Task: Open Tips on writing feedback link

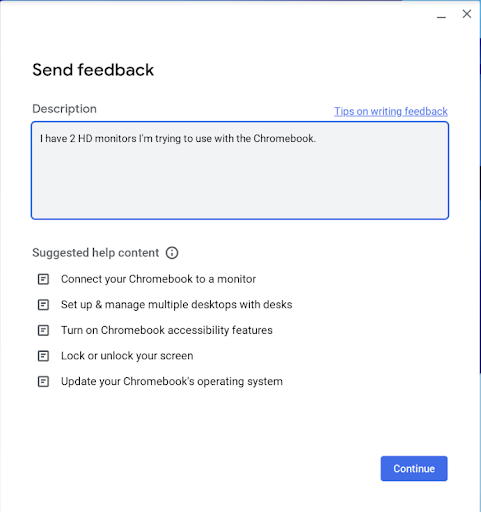Action: pos(391,111)
